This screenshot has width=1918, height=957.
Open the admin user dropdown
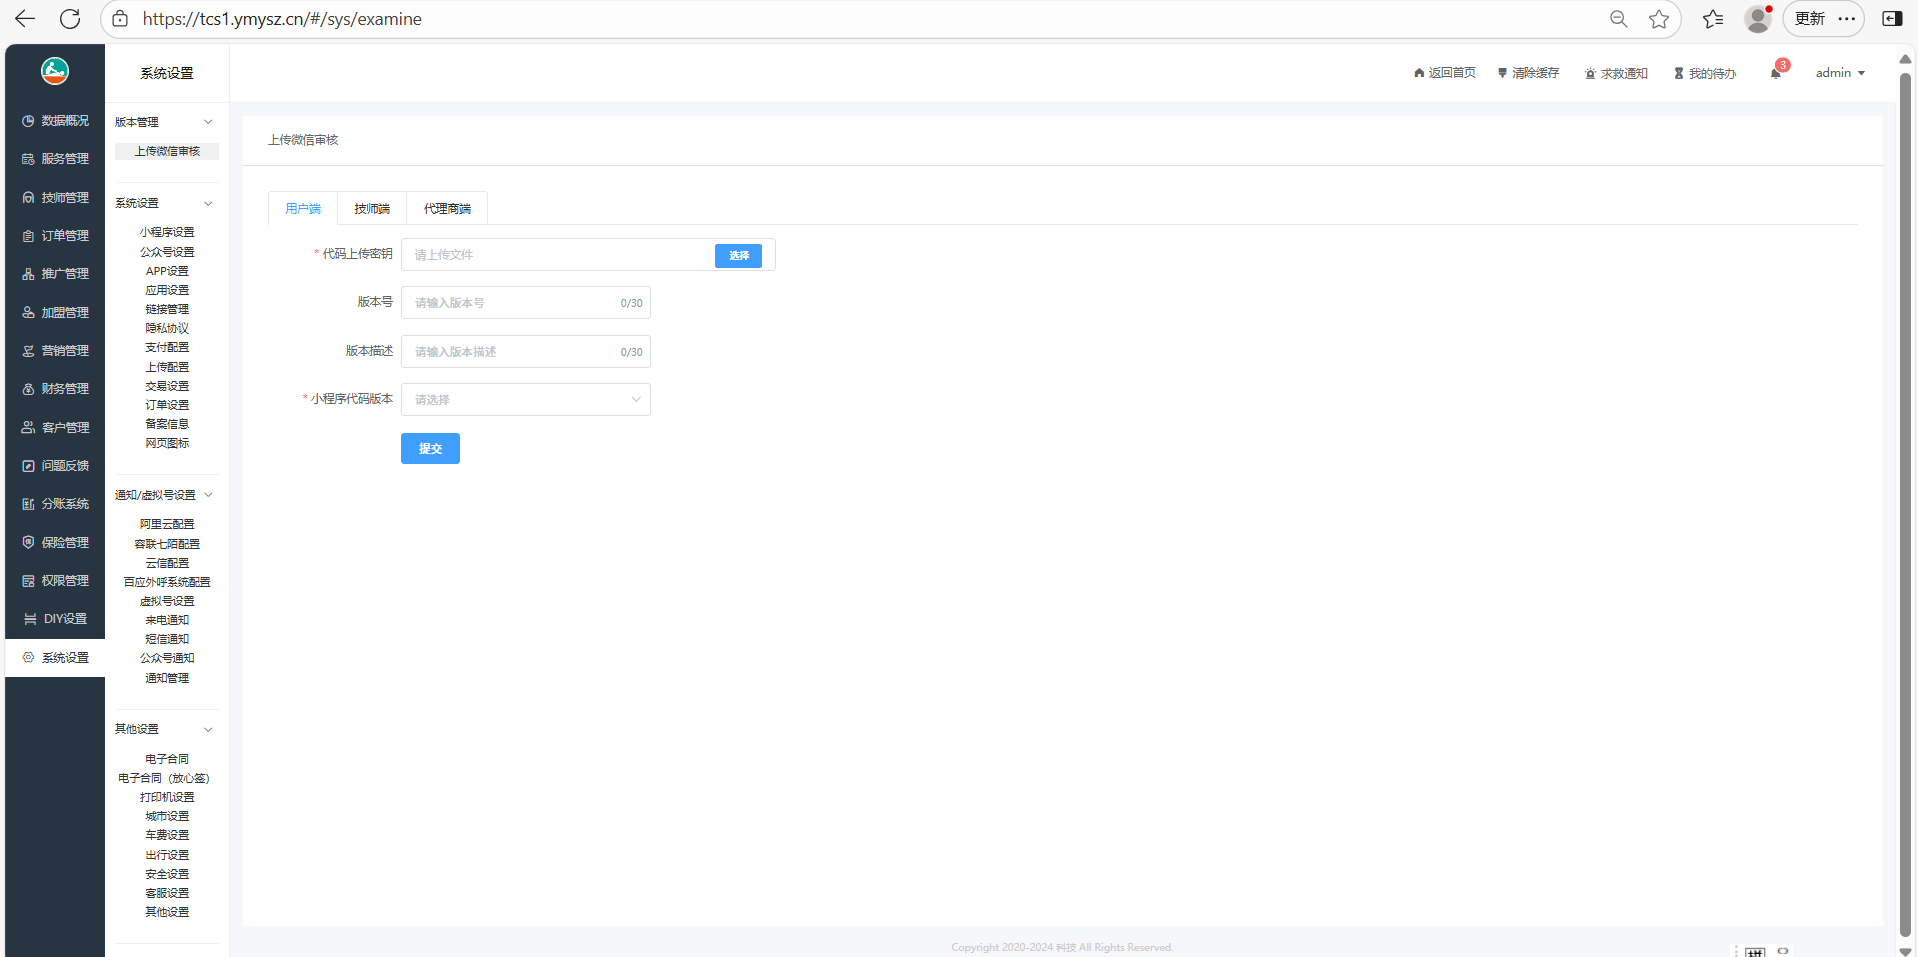click(x=1839, y=73)
